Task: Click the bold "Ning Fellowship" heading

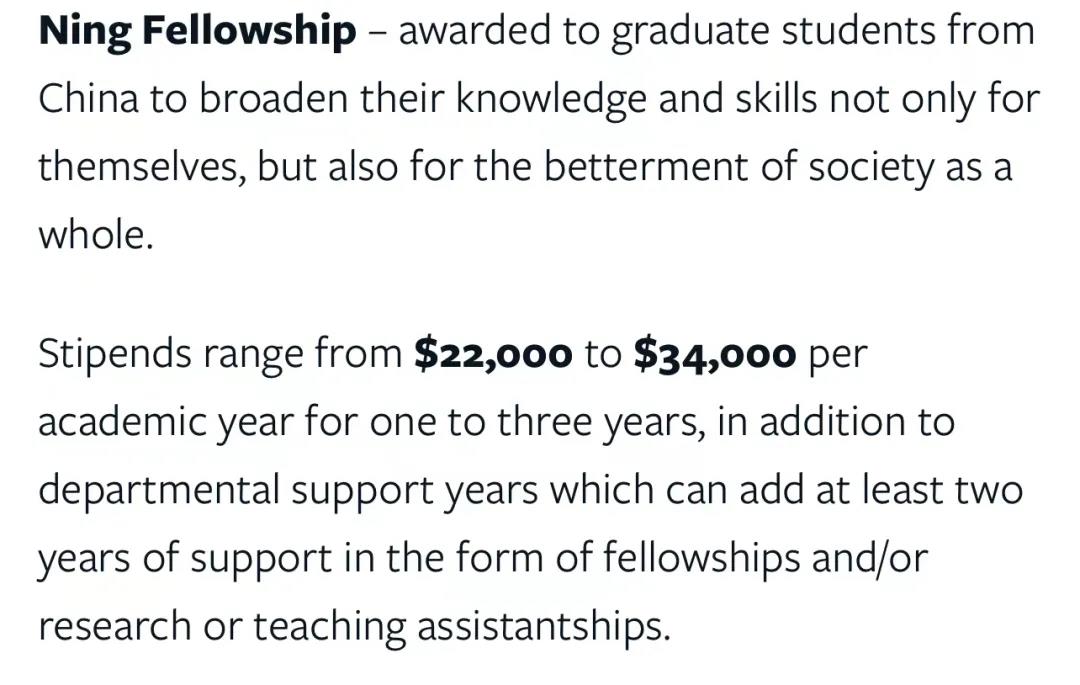Action: click(197, 33)
